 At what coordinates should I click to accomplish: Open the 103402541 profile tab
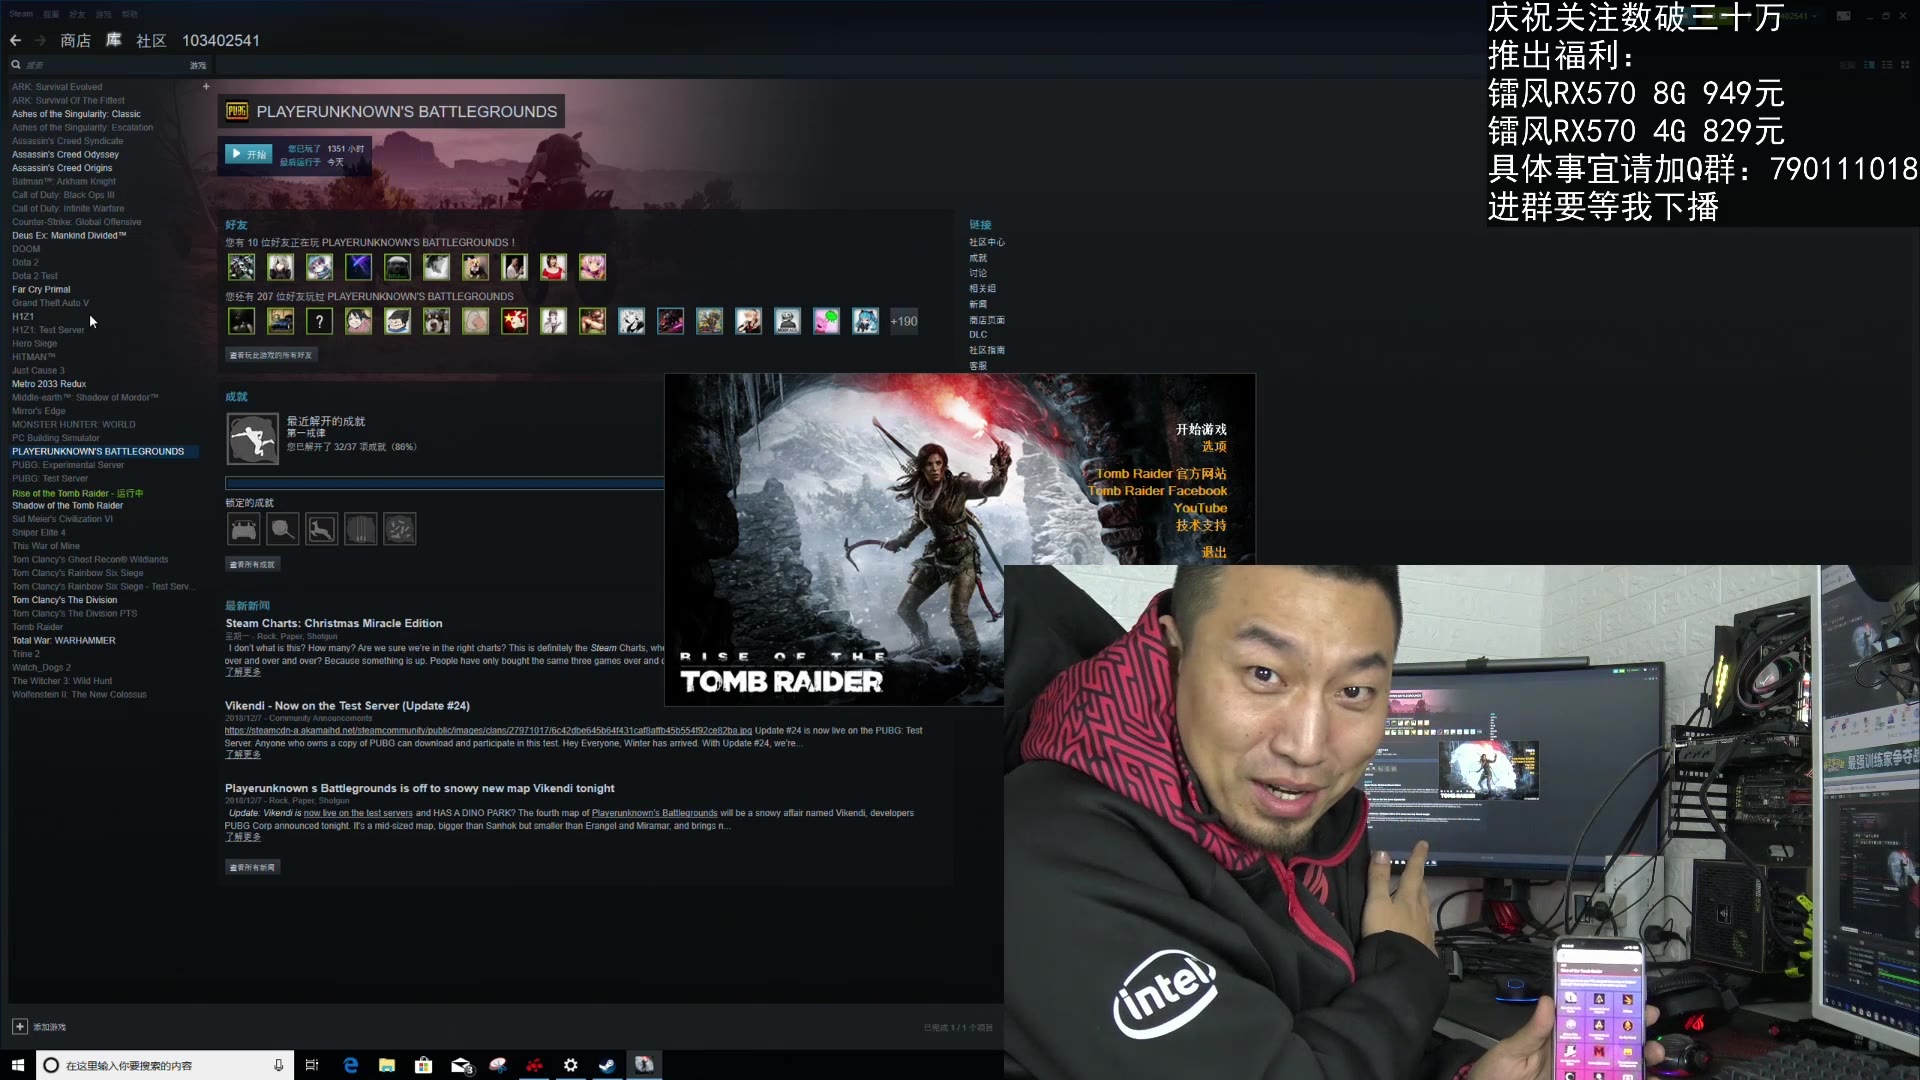tap(221, 40)
